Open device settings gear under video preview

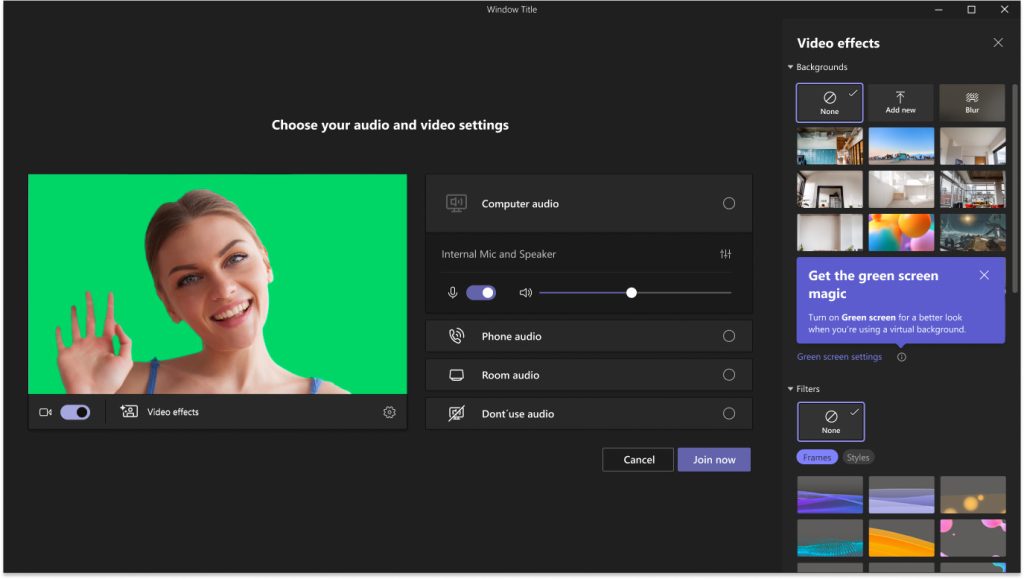click(389, 412)
